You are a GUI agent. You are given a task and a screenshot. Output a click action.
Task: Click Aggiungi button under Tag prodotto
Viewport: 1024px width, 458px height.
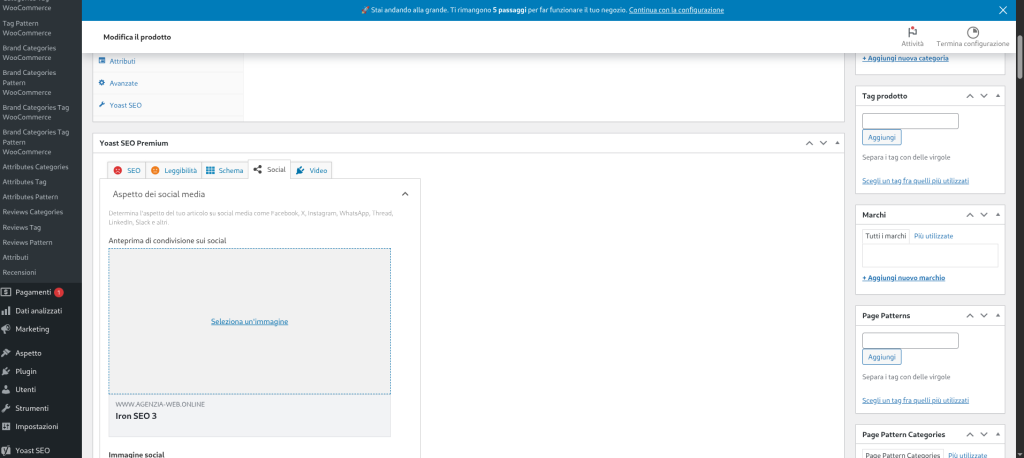pos(881,137)
